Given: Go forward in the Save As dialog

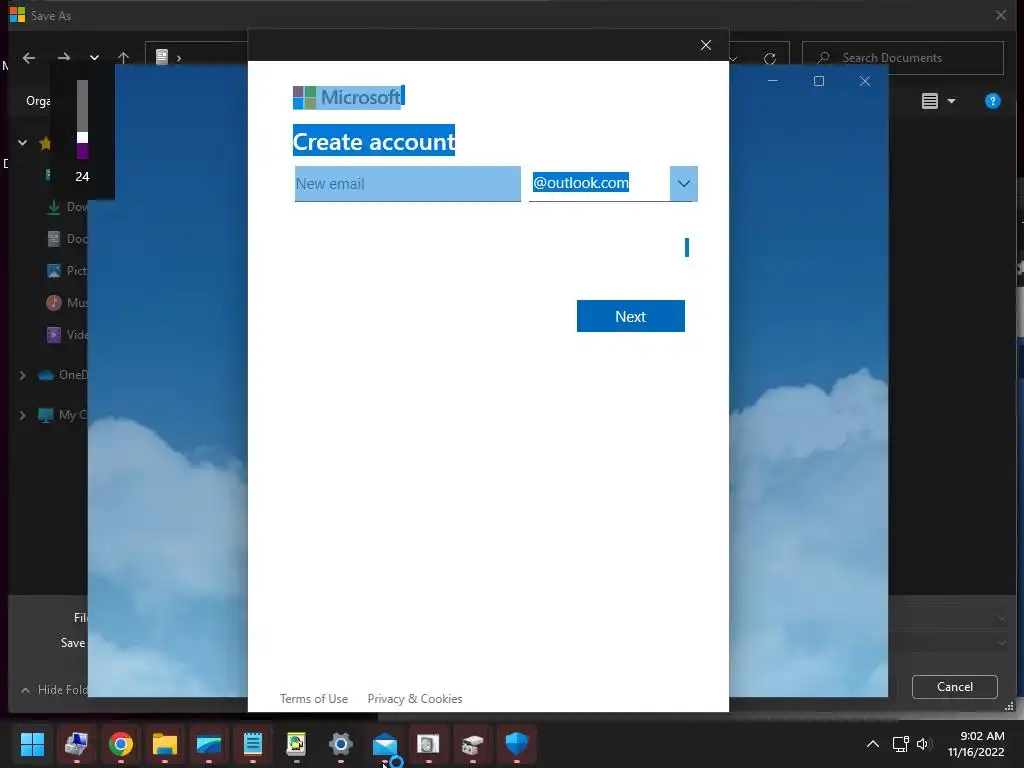Looking at the screenshot, I should pyautogui.click(x=63, y=58).
